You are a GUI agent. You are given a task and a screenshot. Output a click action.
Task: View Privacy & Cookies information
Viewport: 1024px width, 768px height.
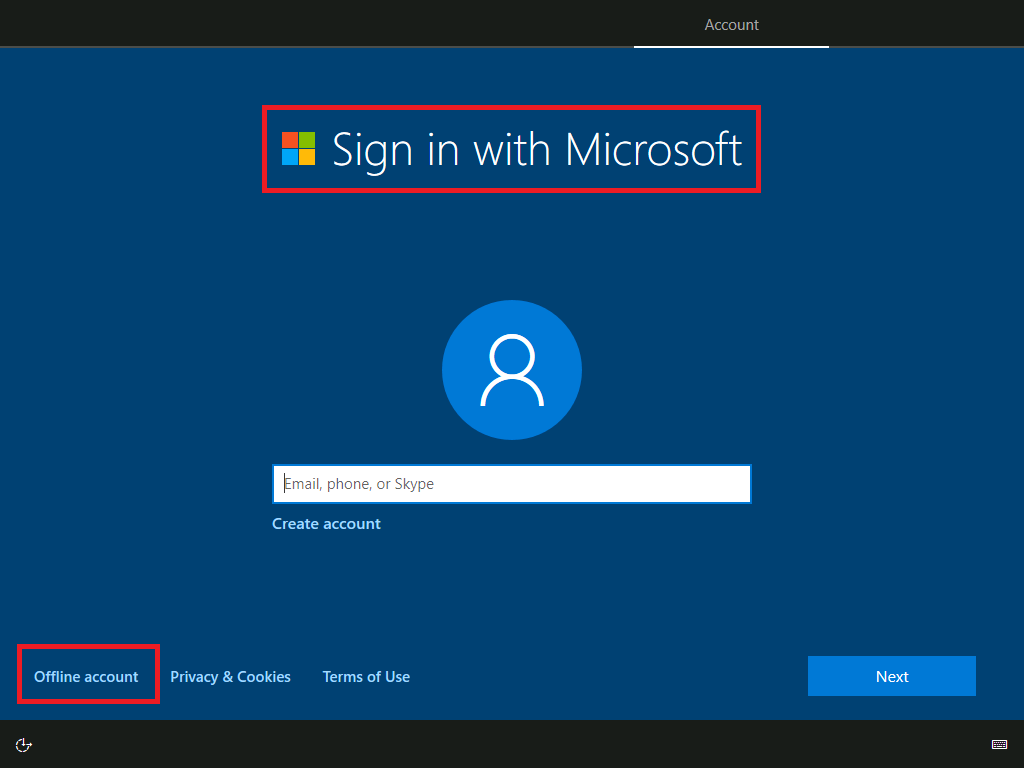230,676
